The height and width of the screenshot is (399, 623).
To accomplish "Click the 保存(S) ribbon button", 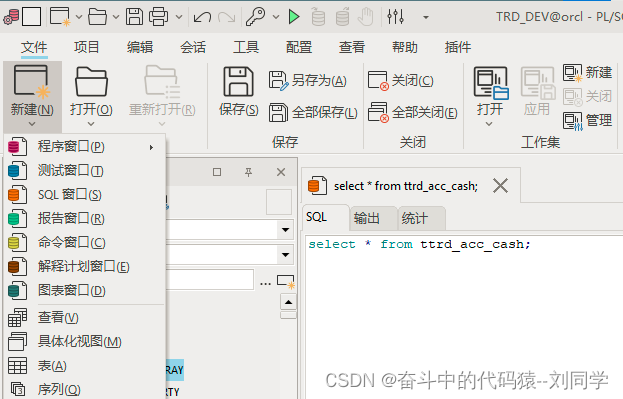I will coord(238,91).
